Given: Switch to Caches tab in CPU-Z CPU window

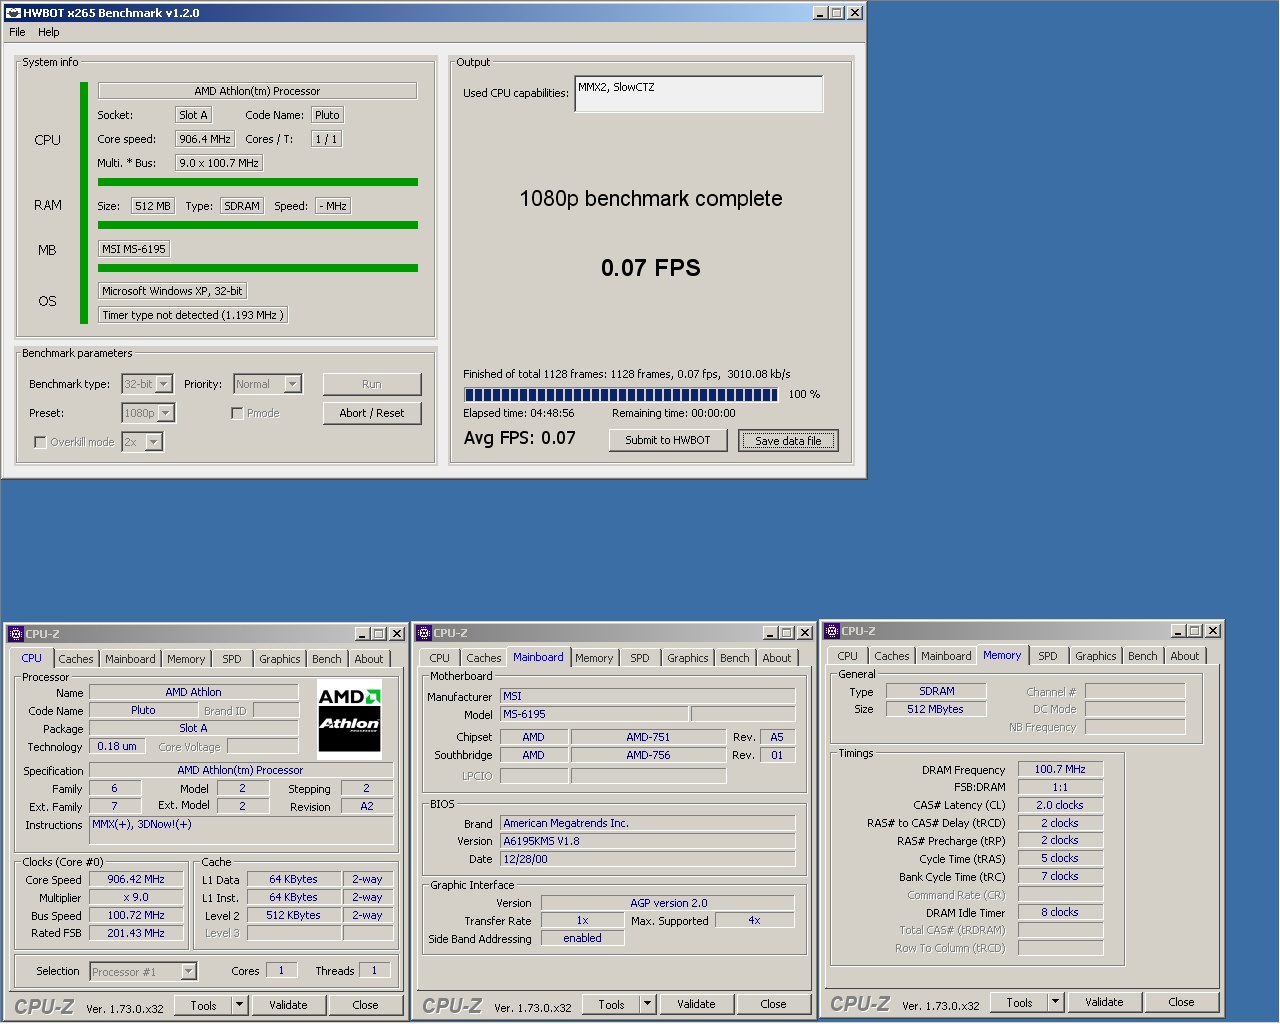Looking at the screenshot, I should (x=76, y=659).
